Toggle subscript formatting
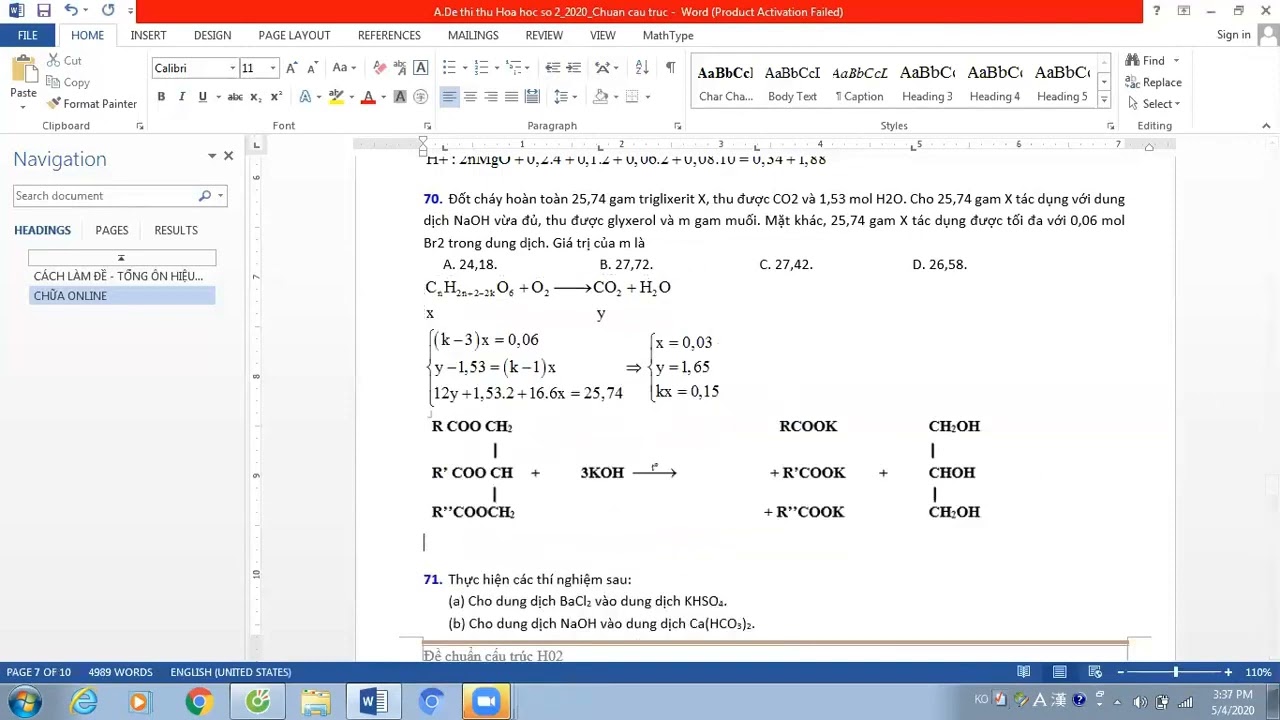The image size is (1280, 720). [x=256, y=97]
